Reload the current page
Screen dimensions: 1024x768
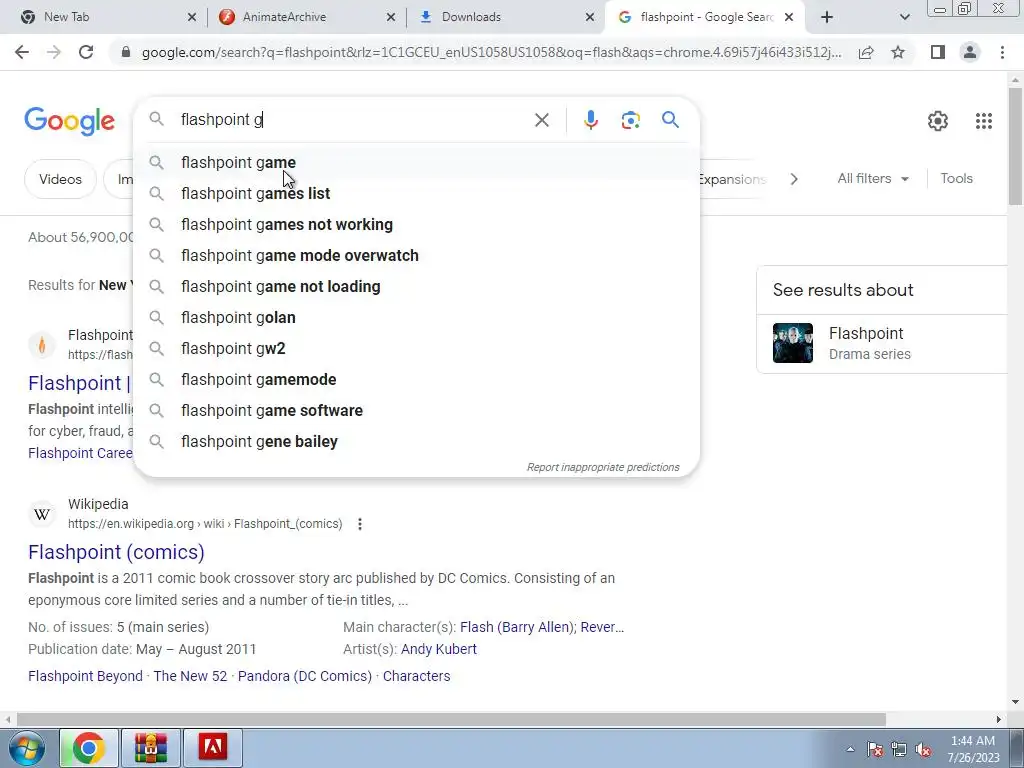(86, 52)
